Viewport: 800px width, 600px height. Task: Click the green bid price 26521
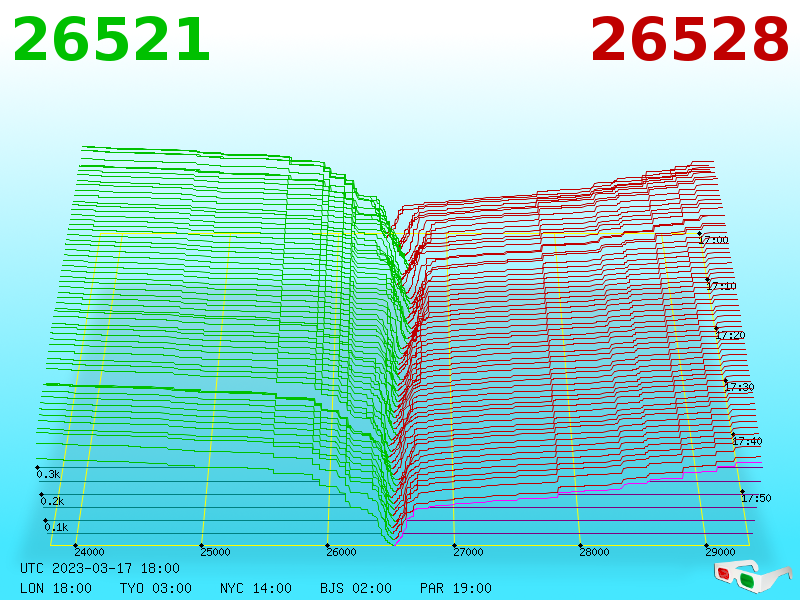(x=111, y=40)
